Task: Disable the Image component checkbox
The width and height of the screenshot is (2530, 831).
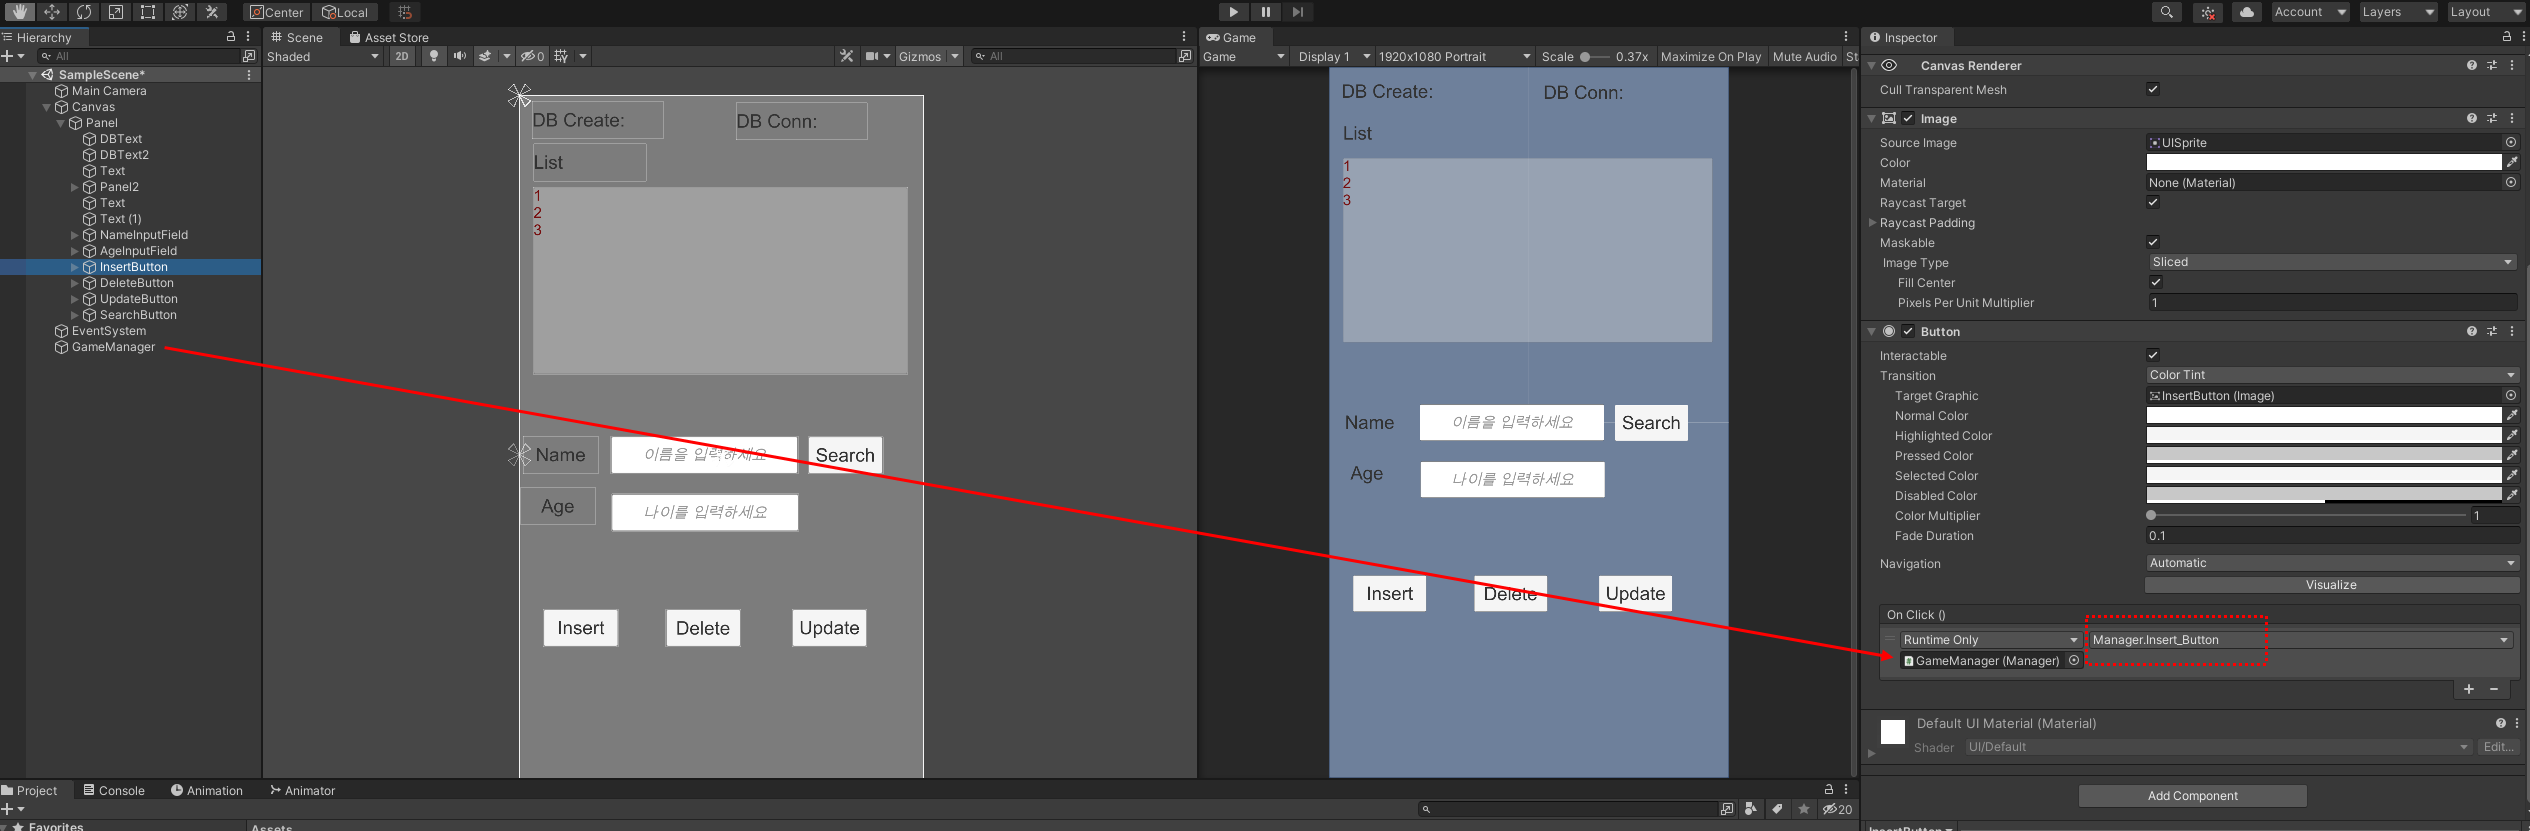Action: 1908,118
